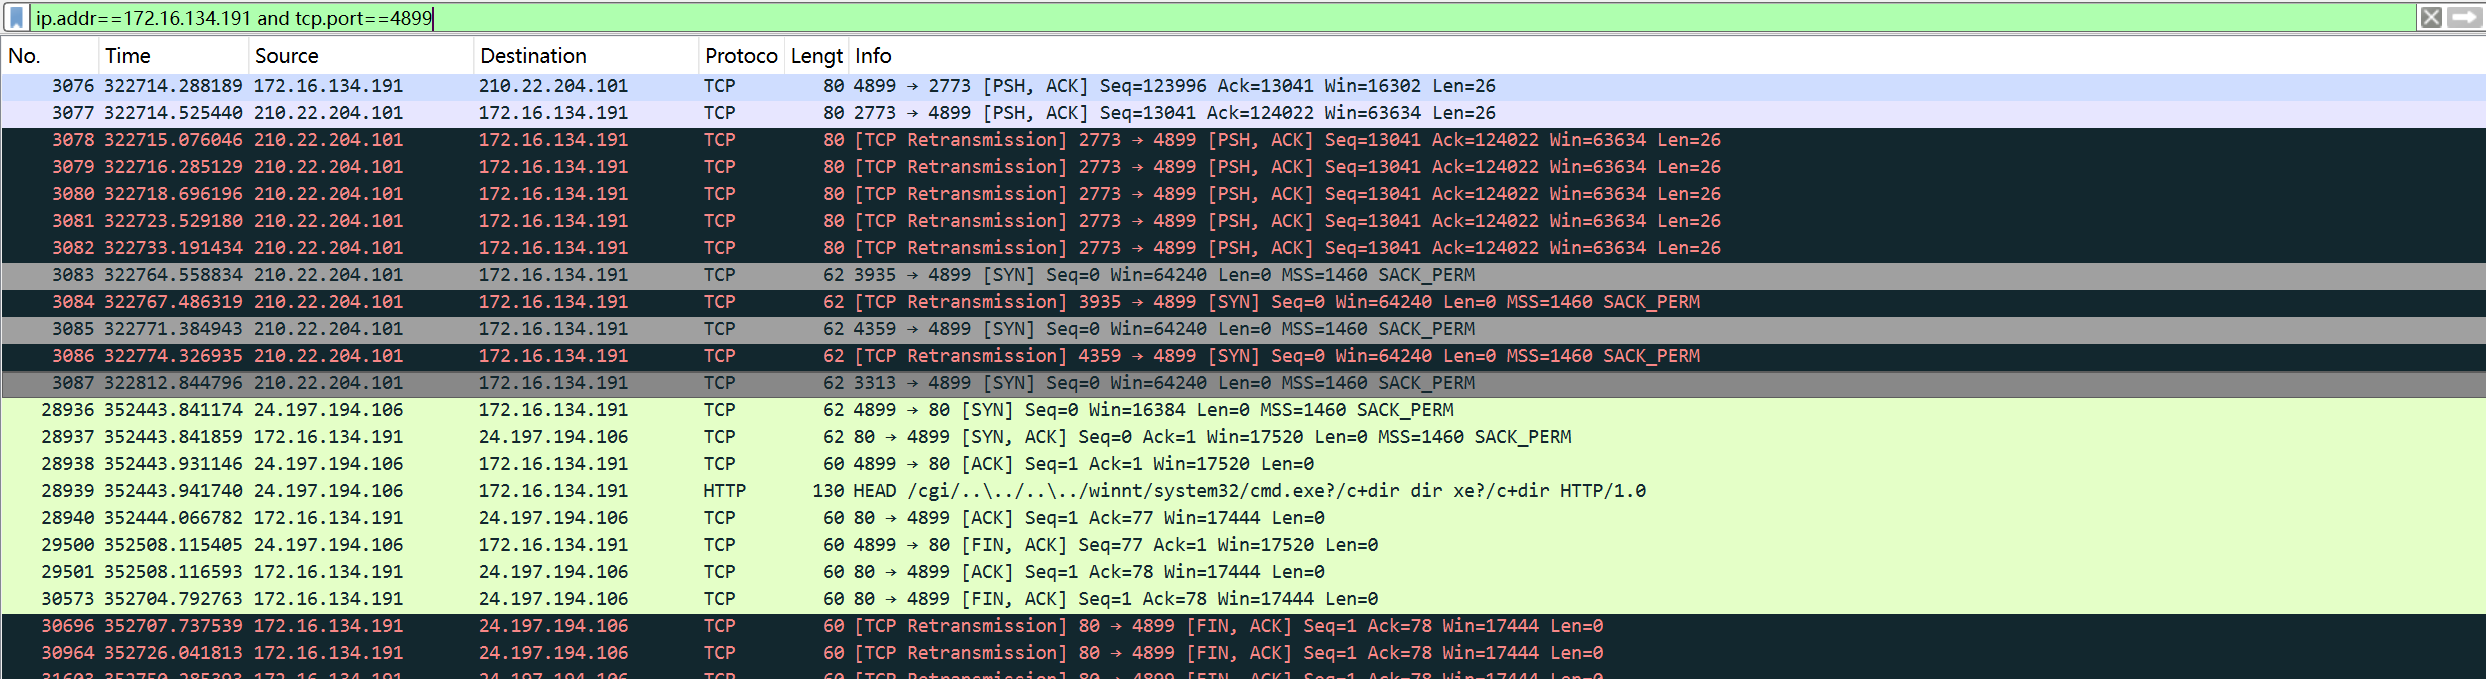Sort by the Length column header
The width and height of the screenshot is (2486, 679).
[x=816, y=56]
